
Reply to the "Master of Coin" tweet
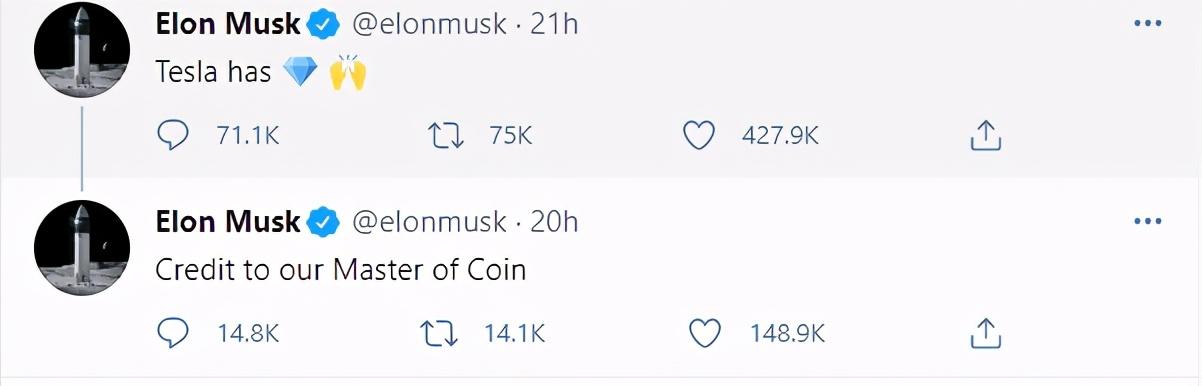[174, 332]
